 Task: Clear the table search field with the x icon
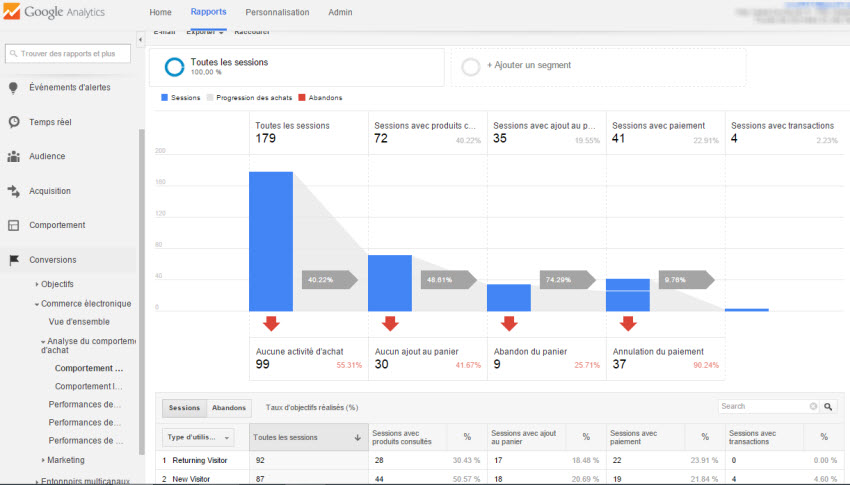[x=813, y=406]
